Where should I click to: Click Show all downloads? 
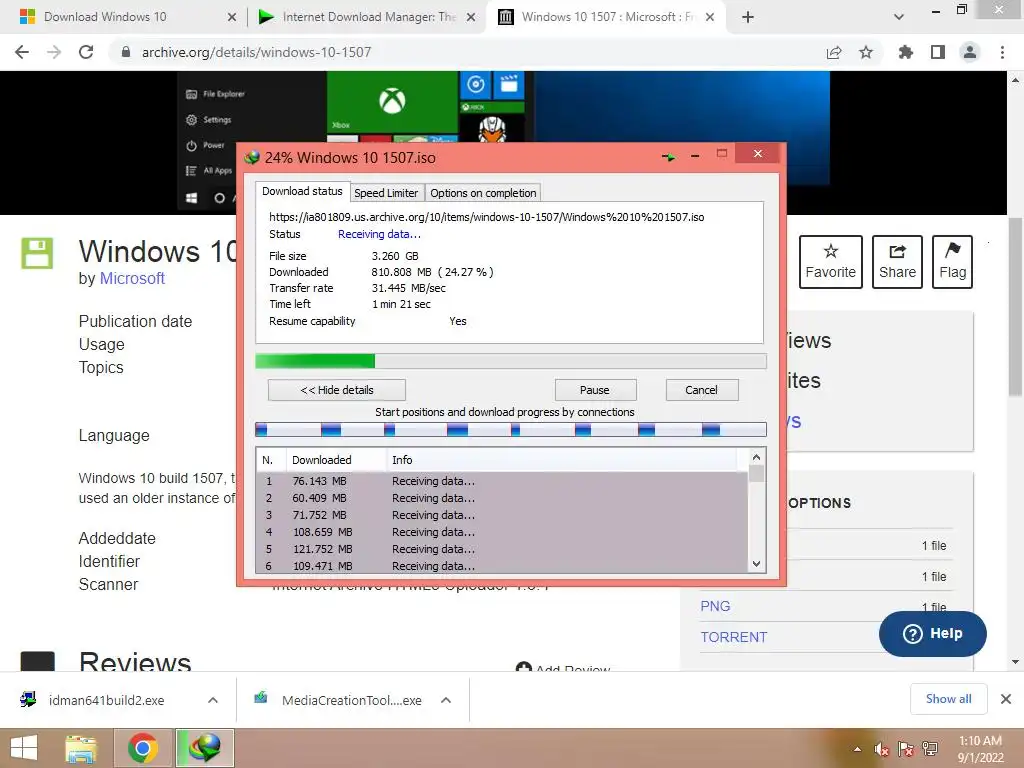pyautogui.click(x=948, y=699)
